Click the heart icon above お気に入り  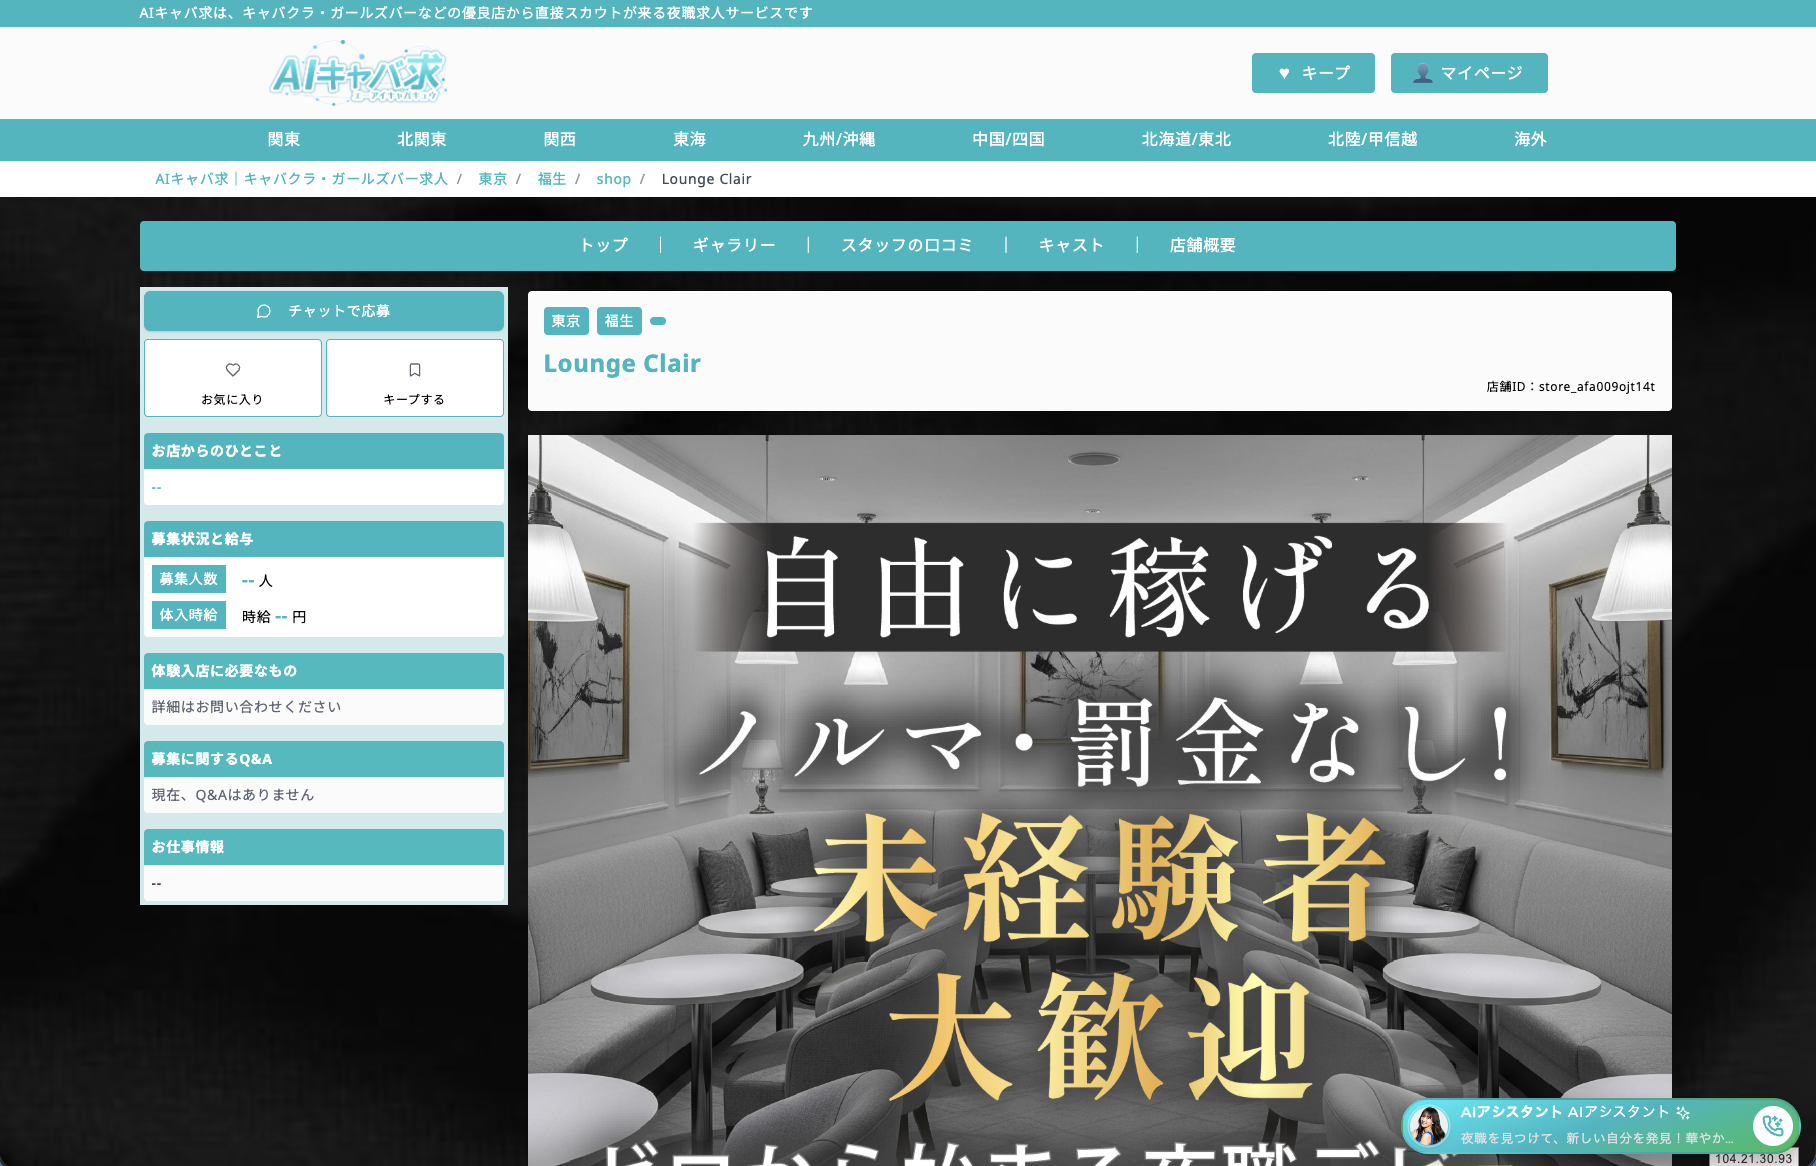coord(233,370)
